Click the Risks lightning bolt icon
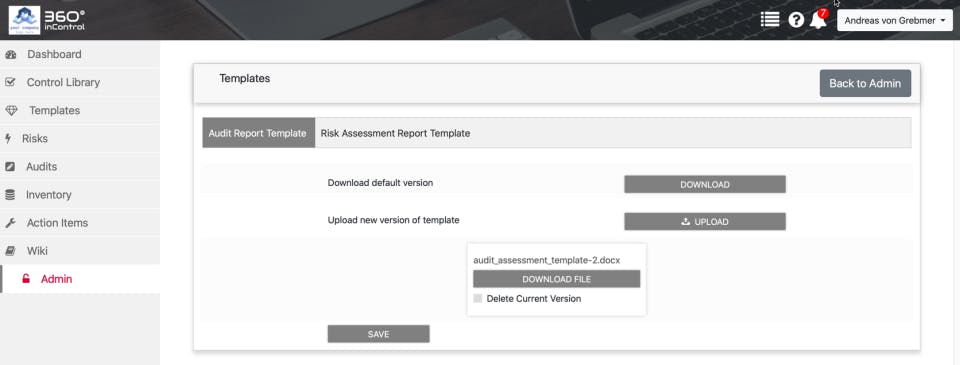 coord(8,138)
